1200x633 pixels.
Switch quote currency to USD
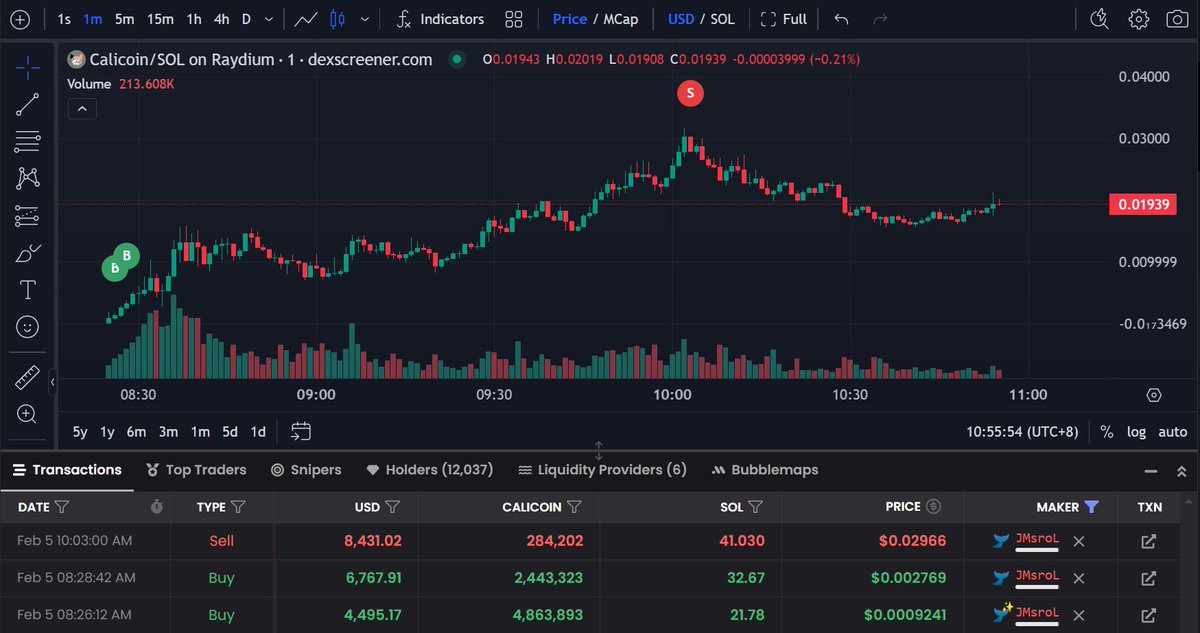(x=681, y=19)
